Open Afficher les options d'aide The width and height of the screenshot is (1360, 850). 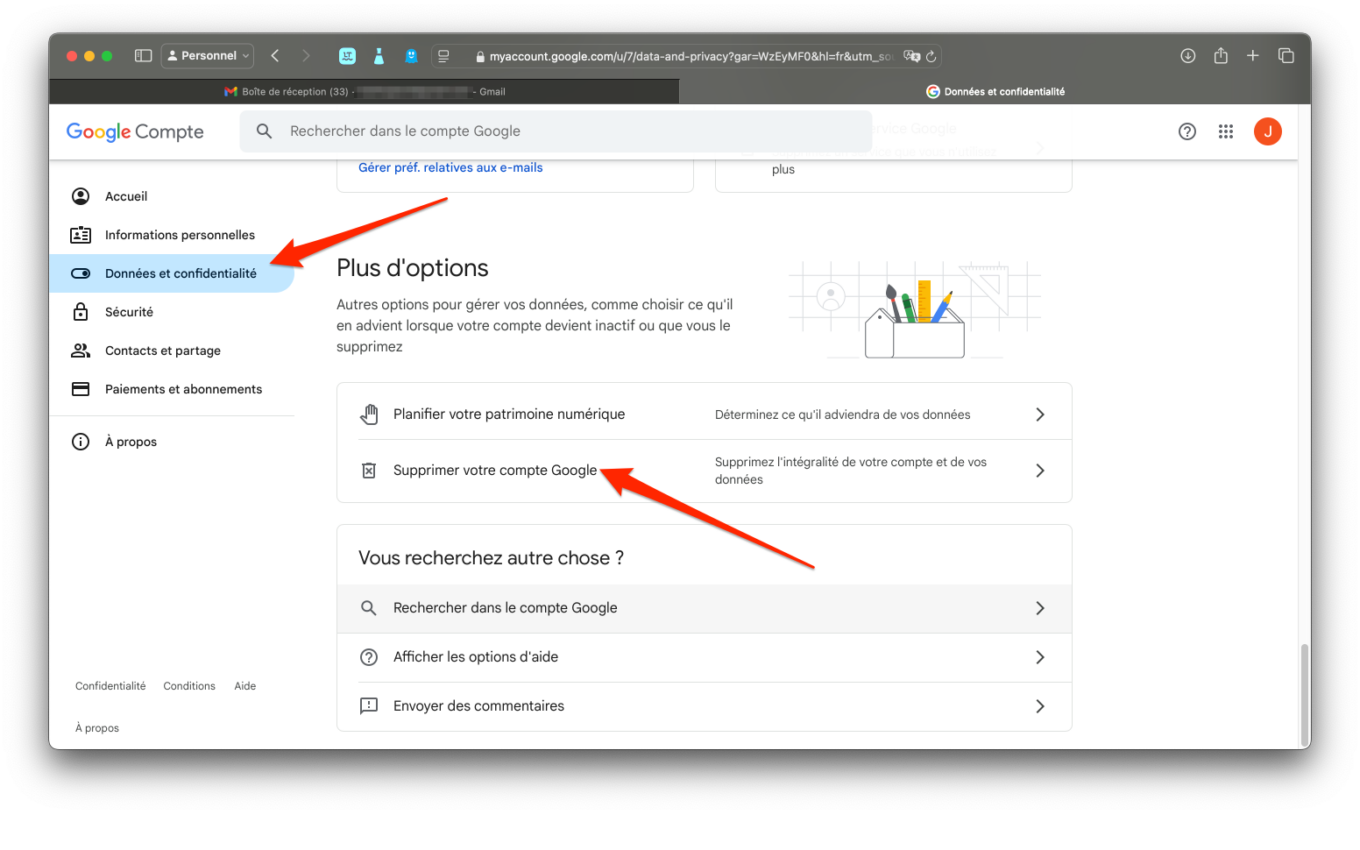pyautogui.click(x=704, y=657)
